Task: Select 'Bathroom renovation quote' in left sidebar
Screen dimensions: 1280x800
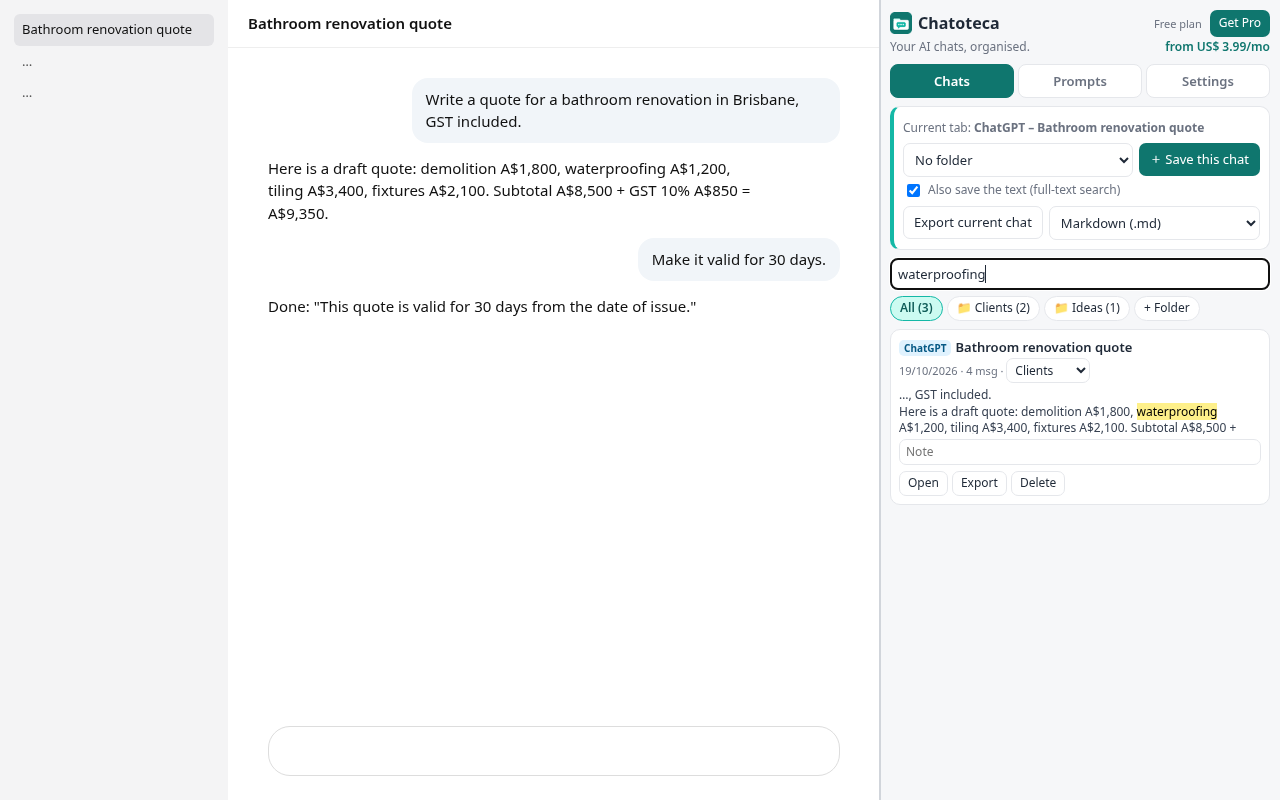Action: pyautogui.click(x=114, y=30)
